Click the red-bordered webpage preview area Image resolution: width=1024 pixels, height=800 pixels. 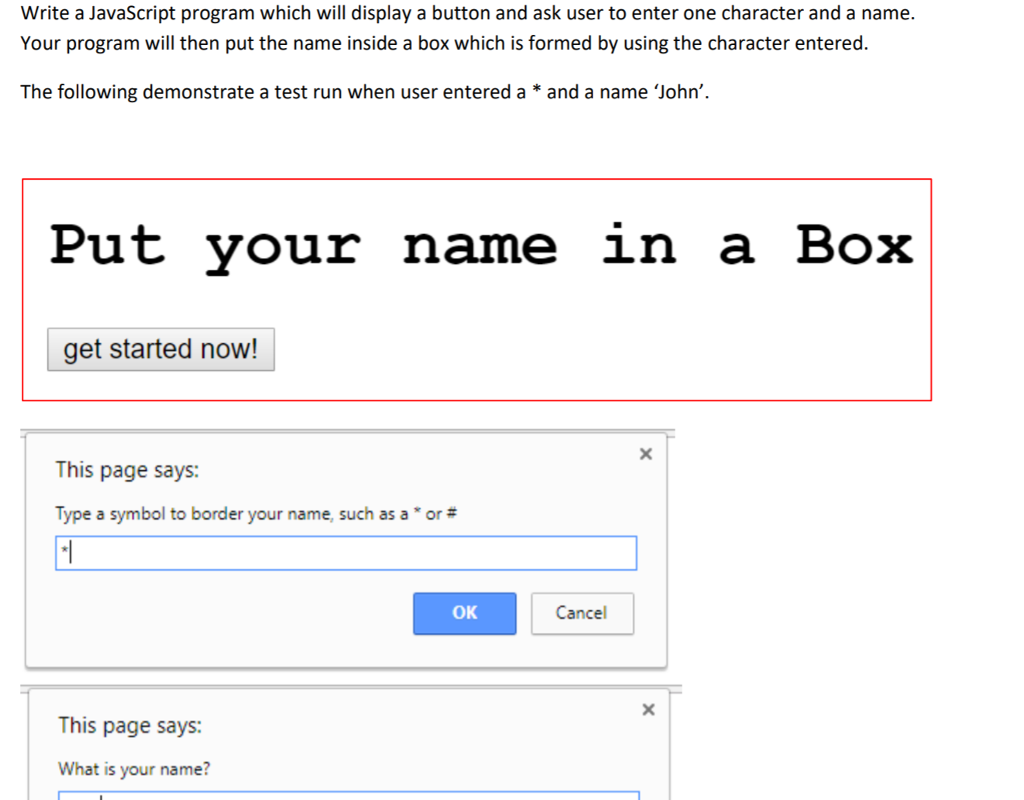click(476, 289)
